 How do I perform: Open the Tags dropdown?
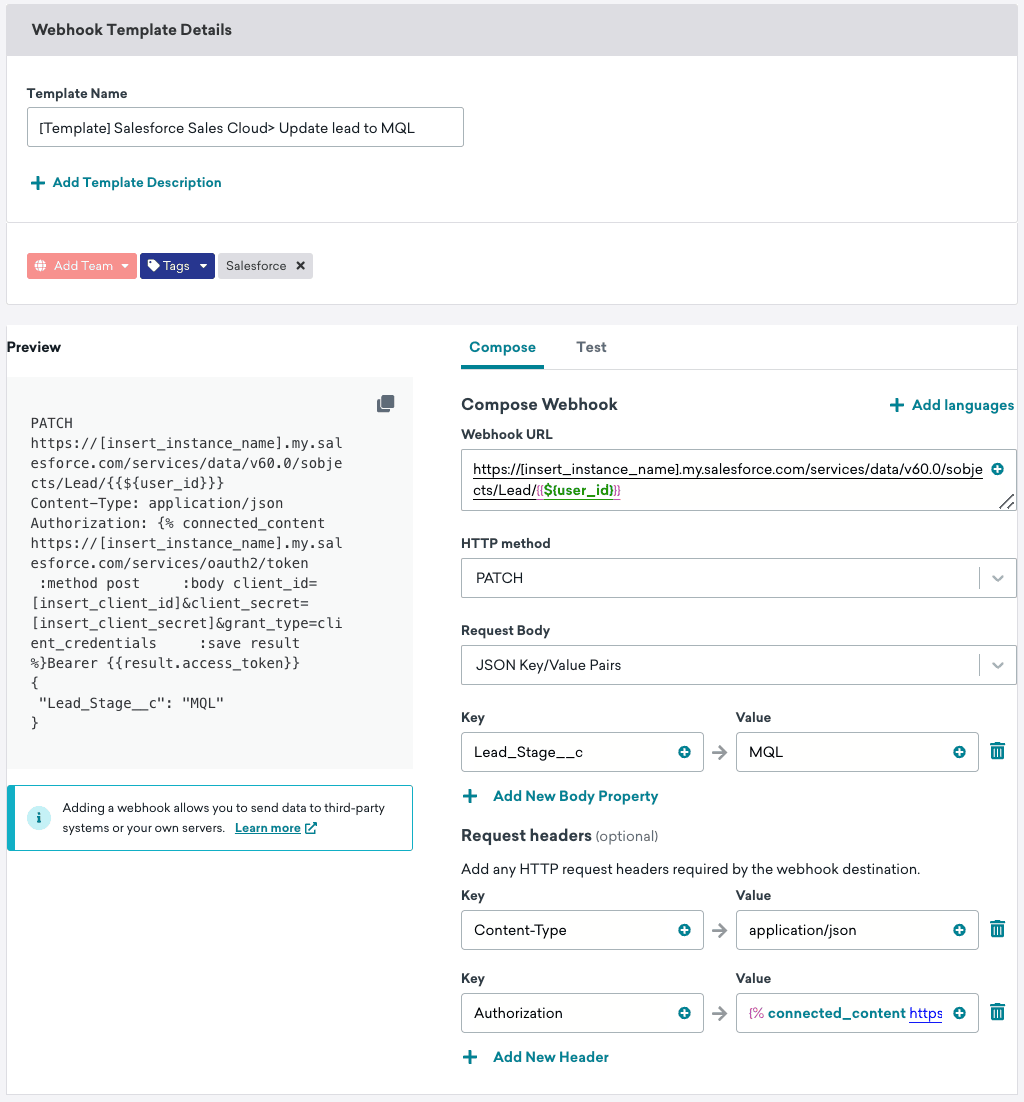(177, 266)
